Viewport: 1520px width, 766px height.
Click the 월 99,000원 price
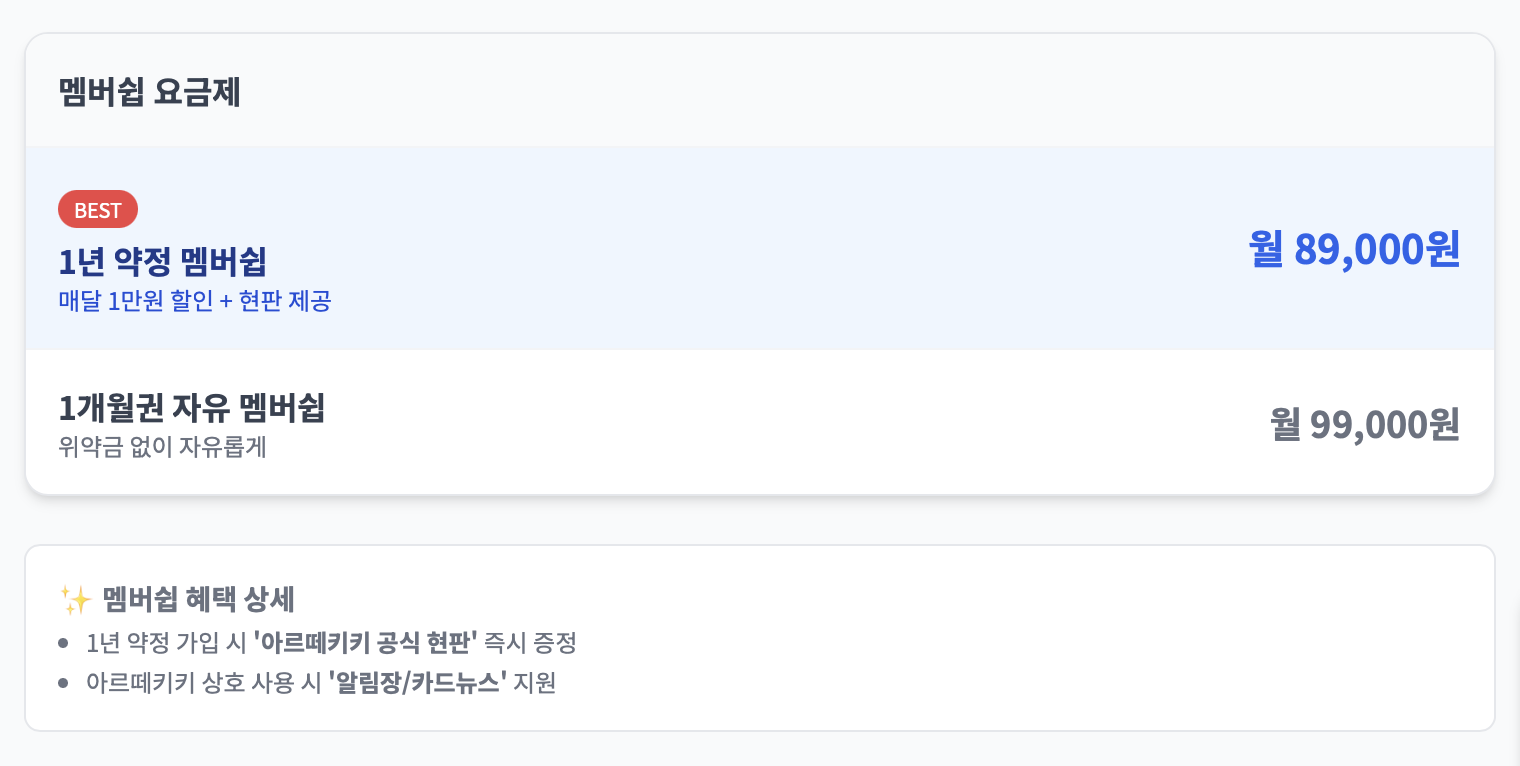coord(1364,425)
